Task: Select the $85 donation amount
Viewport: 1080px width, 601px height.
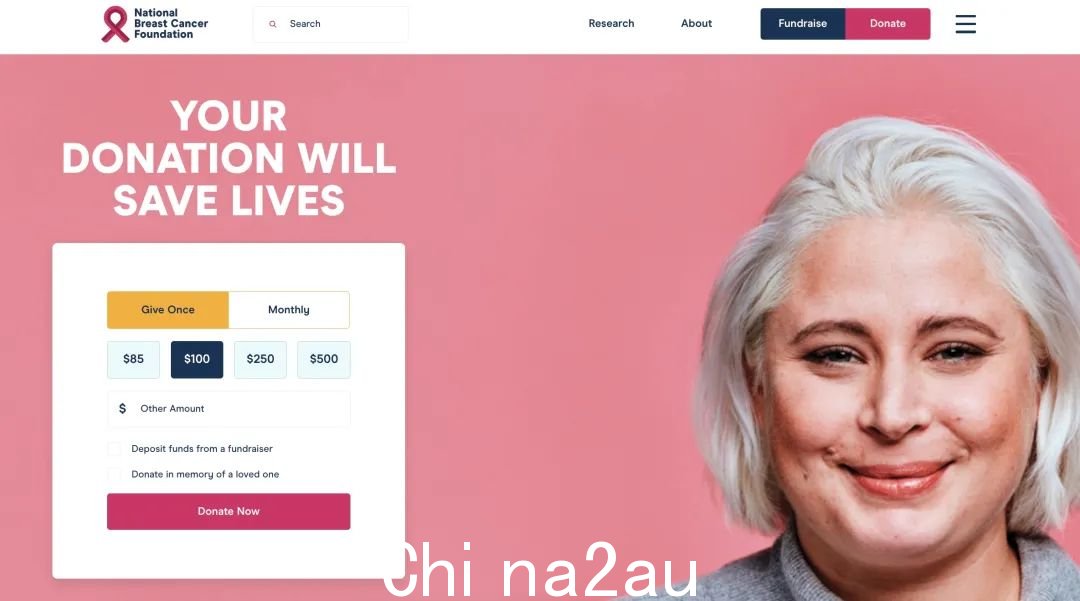Action: tap(134, 359)
